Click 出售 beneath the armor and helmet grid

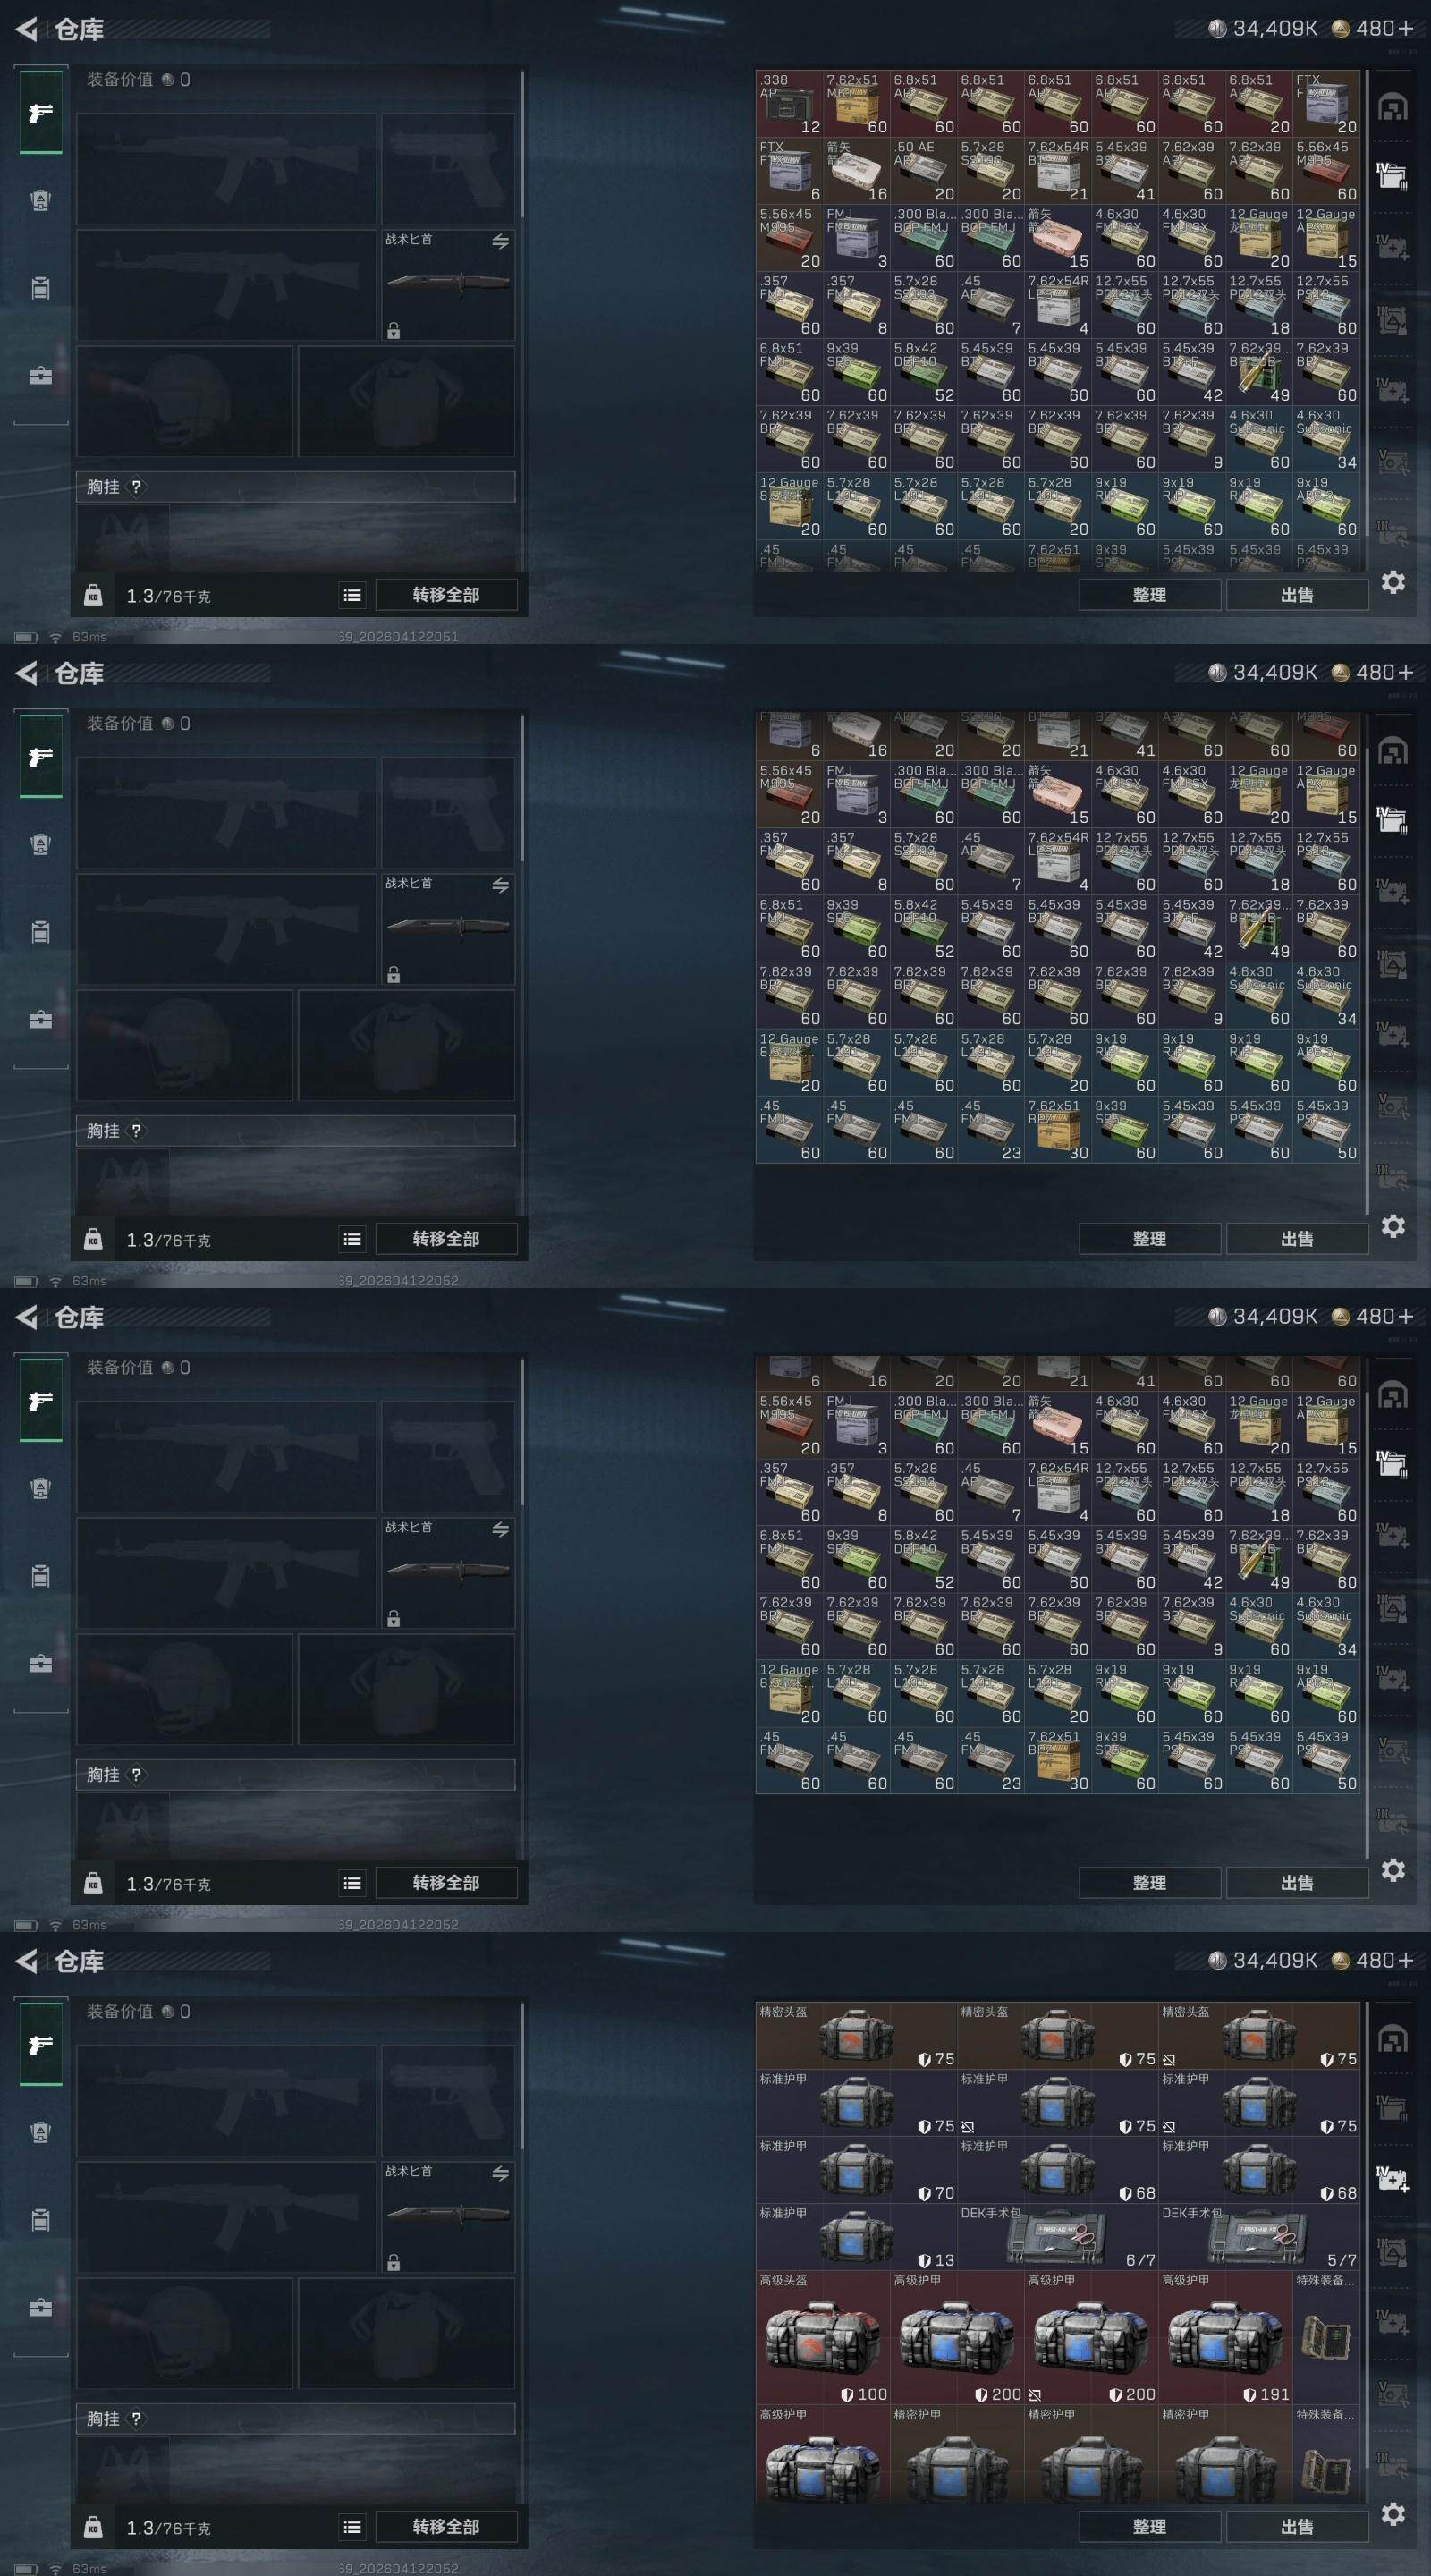pyautogui.click(x=1297, y=2526)
